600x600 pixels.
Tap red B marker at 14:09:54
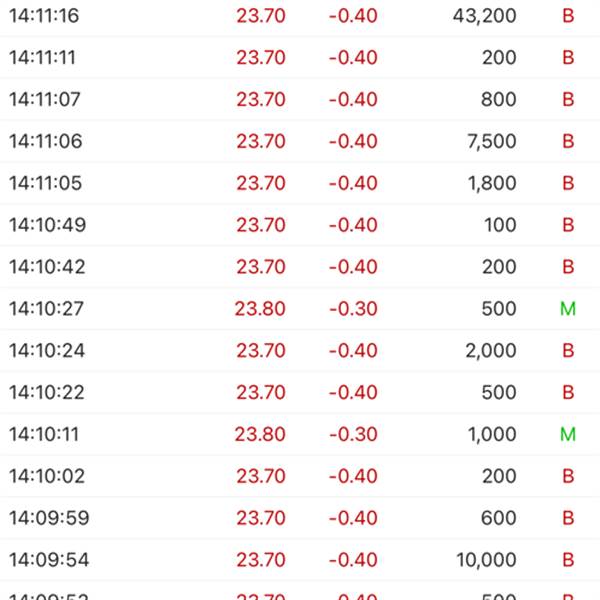(x=568, y=560)
